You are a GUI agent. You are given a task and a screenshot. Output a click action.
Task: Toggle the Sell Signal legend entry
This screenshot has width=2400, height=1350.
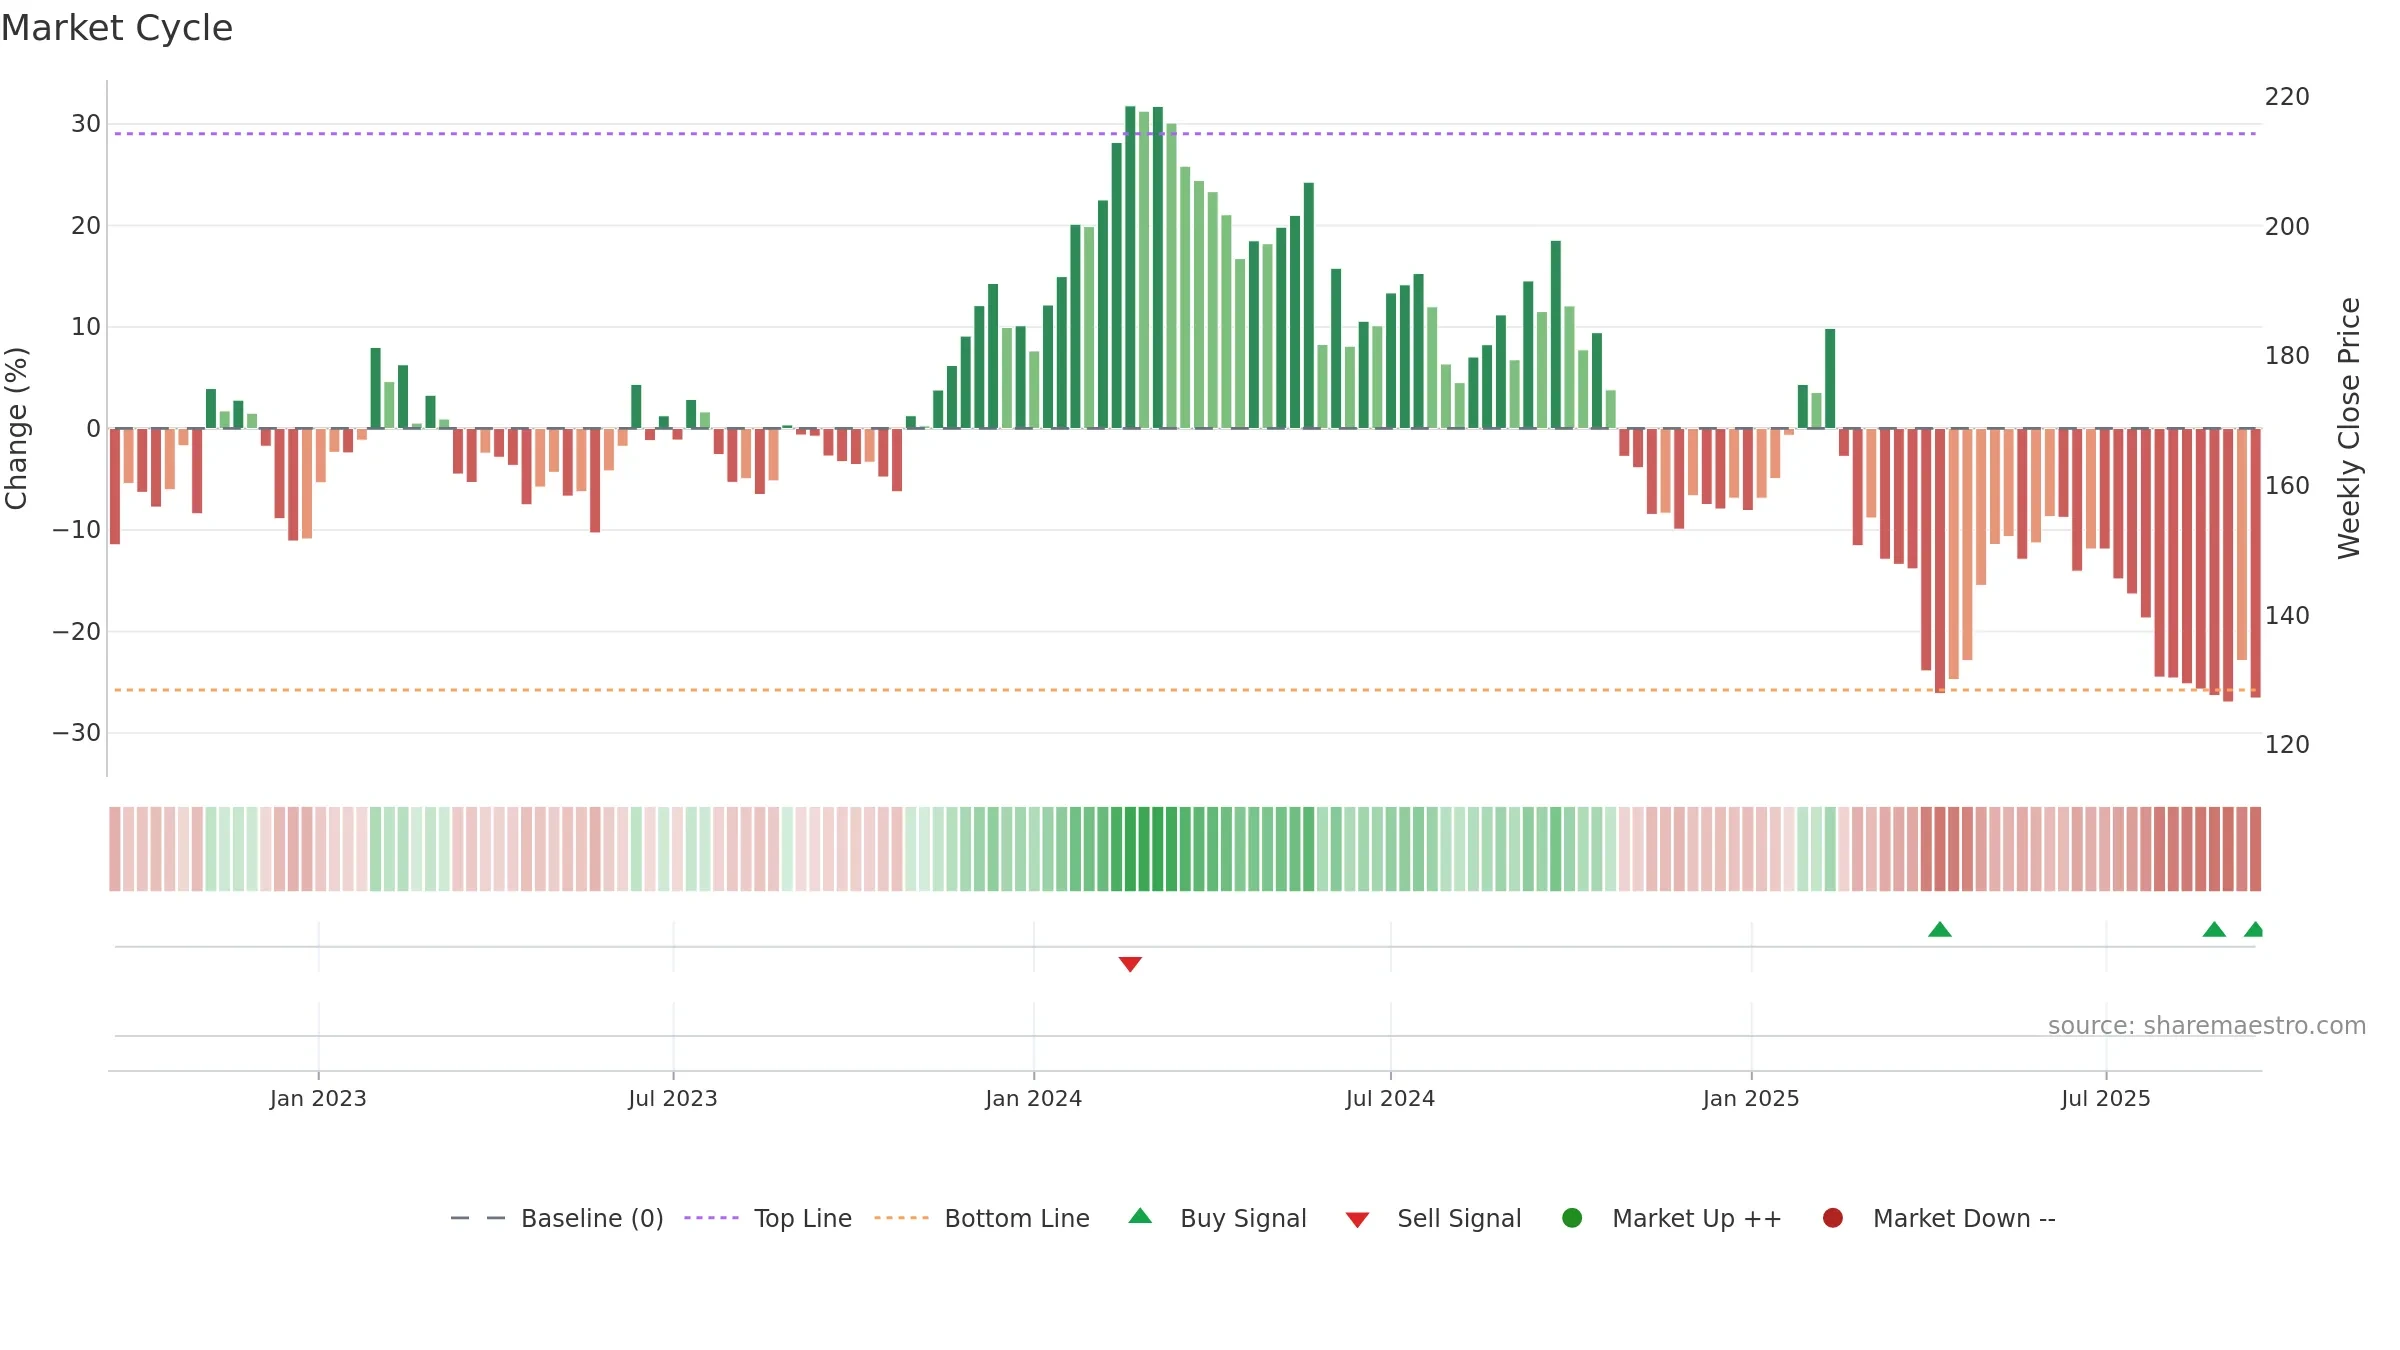(x=1433, y=1218)
